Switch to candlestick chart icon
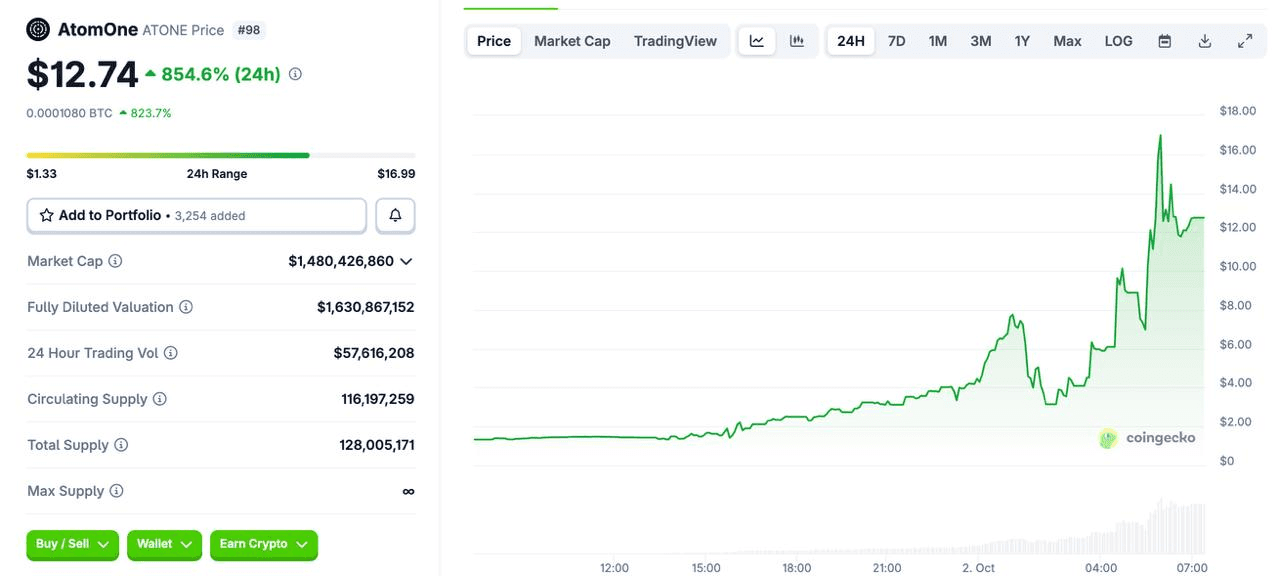 click(x=797, y=41)
